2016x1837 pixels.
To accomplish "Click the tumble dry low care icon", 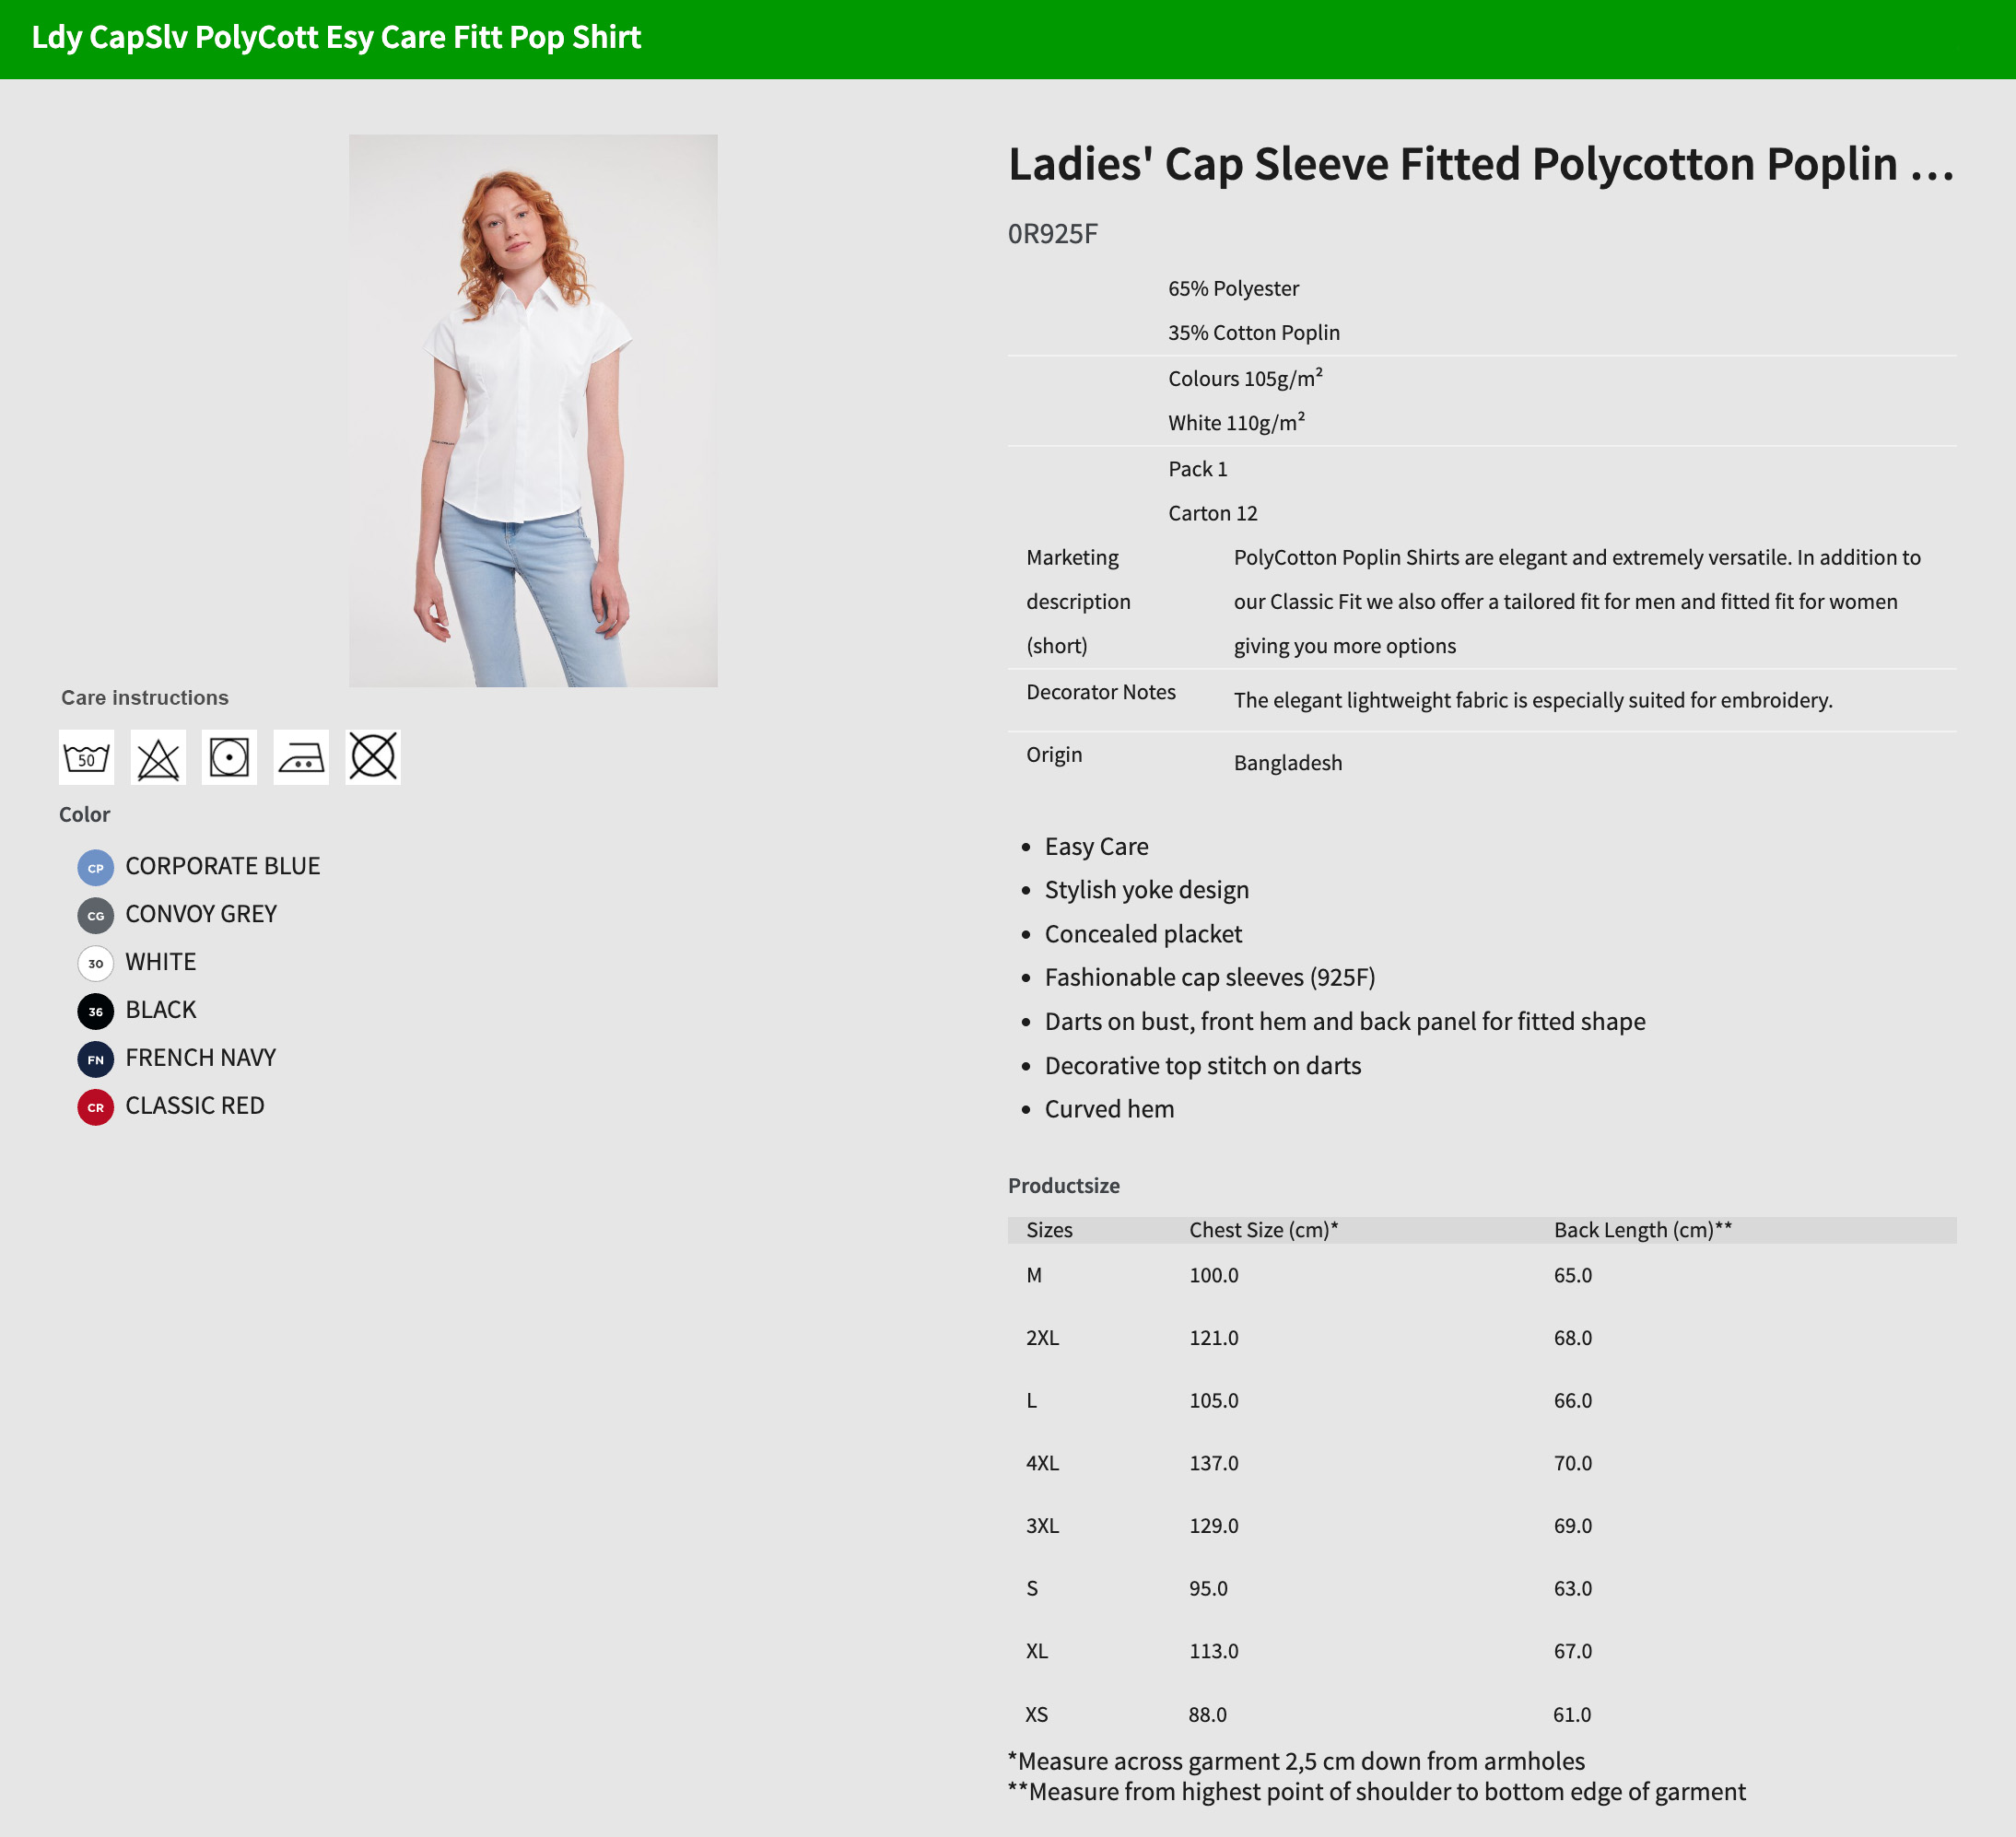I will (229, 757).
